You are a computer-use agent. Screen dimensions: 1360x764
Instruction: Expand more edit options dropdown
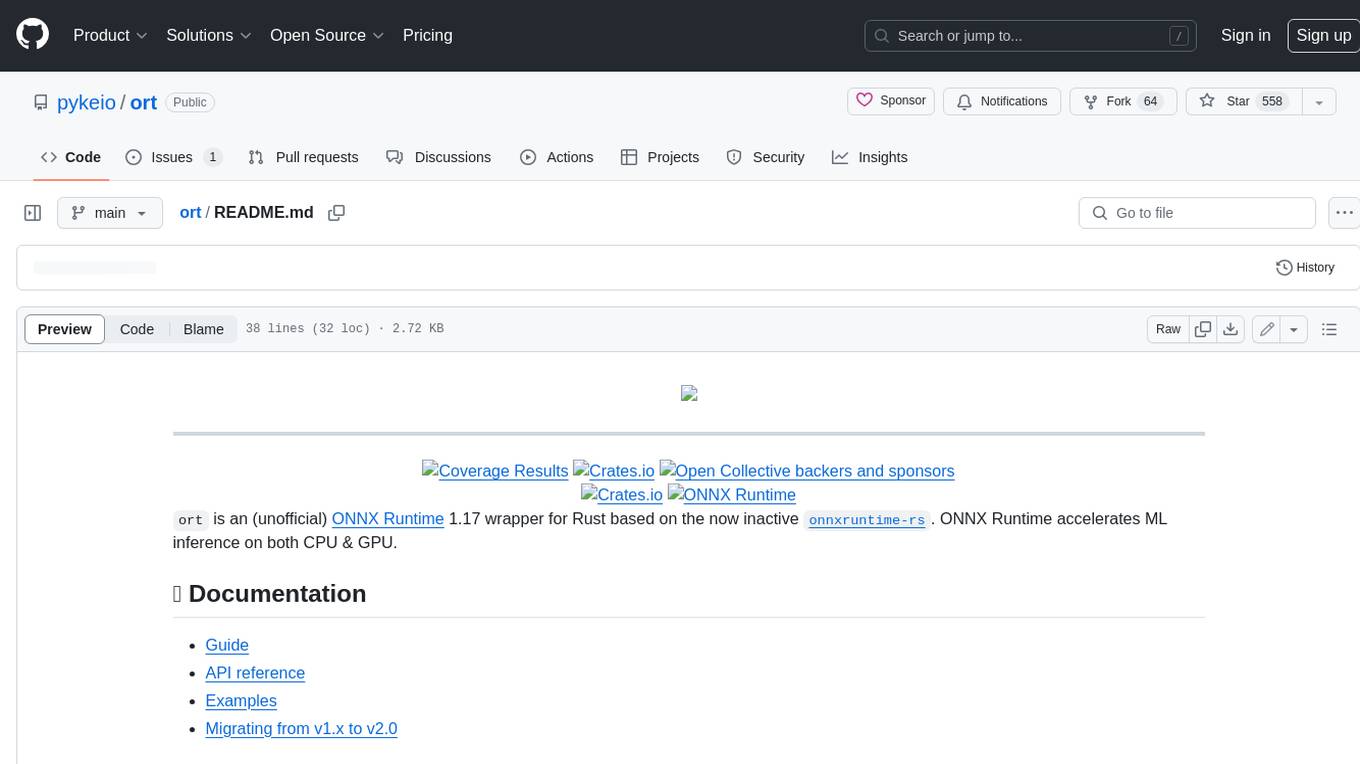coord(1294,329)
